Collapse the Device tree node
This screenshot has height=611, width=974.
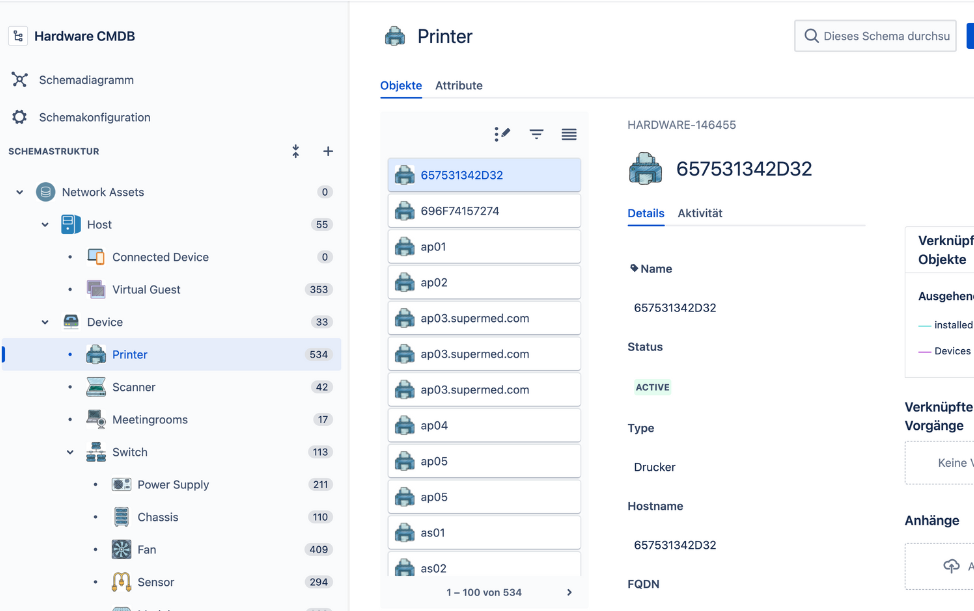point(45,322)
